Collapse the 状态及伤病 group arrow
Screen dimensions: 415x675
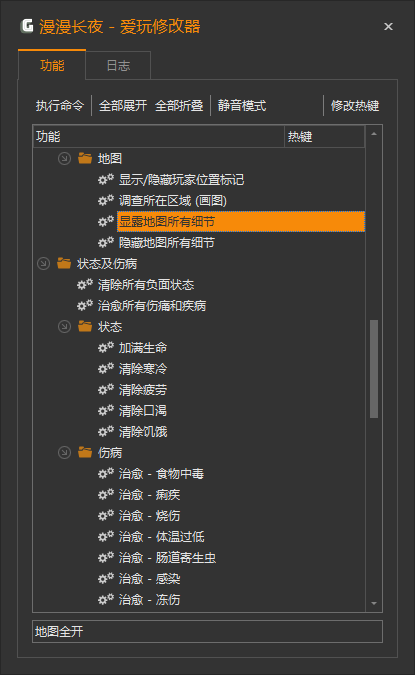tap(43, 263)
